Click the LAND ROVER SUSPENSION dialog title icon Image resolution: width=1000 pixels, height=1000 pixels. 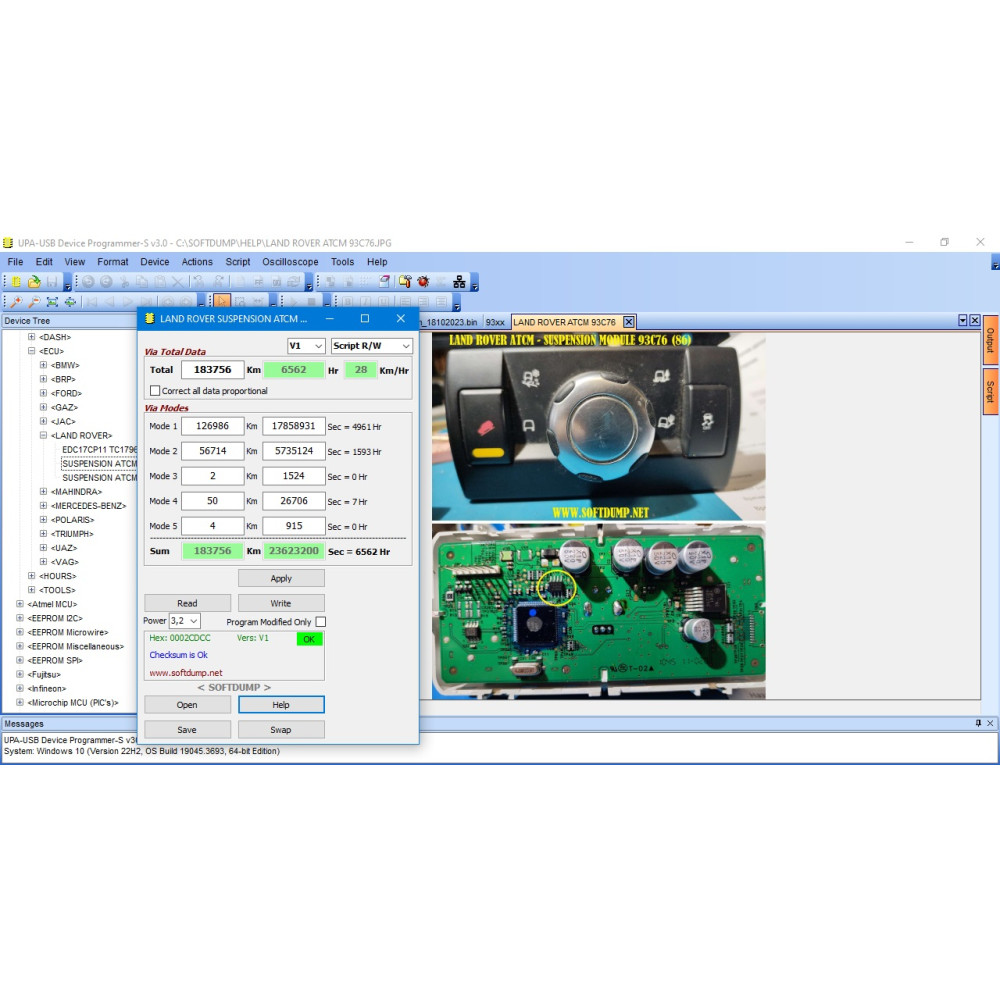point(149,318)
